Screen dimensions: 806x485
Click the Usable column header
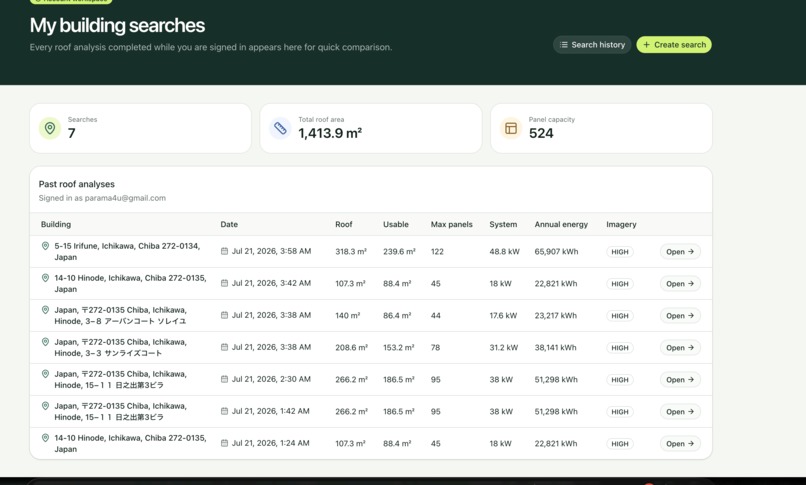396,225
